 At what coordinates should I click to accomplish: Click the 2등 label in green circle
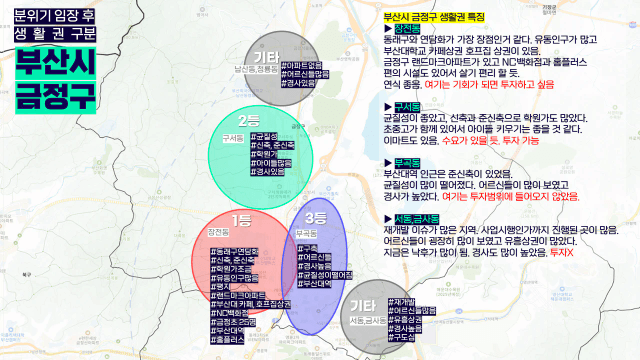pos(249,121)
